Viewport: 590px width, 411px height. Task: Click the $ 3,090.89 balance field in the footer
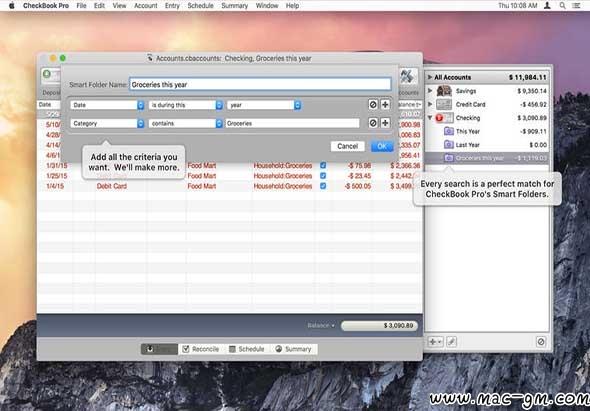tap(379, 326)
